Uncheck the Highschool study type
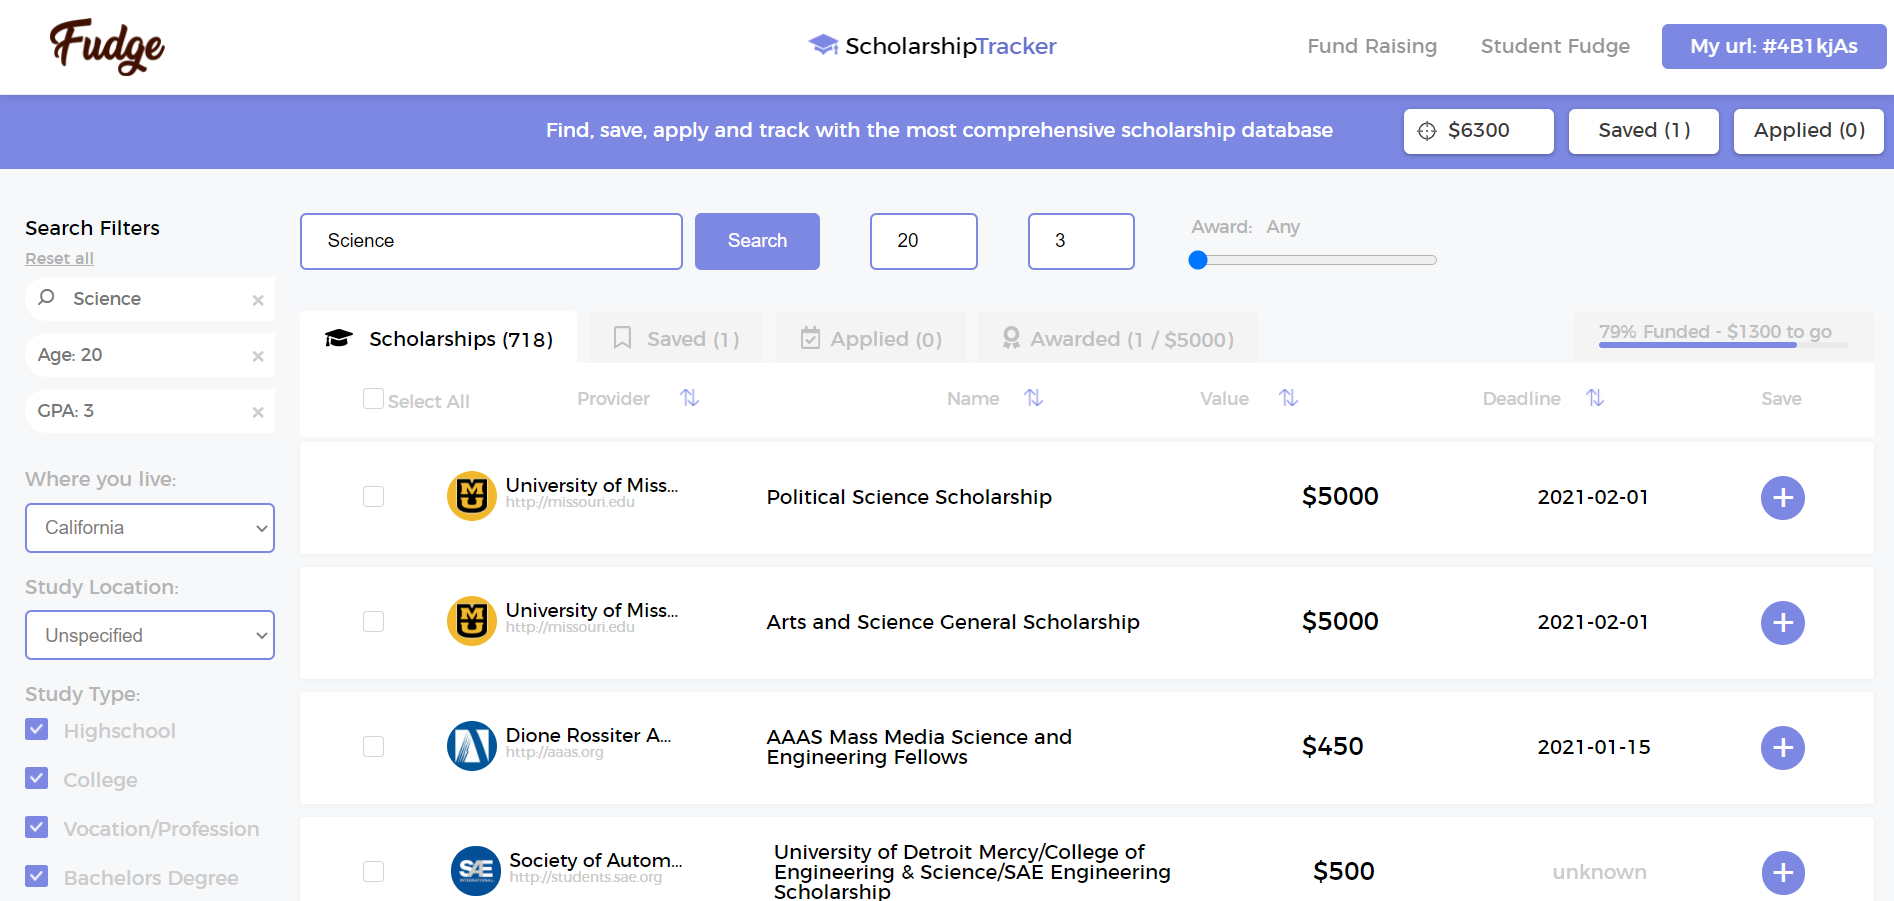 (37, 730)
